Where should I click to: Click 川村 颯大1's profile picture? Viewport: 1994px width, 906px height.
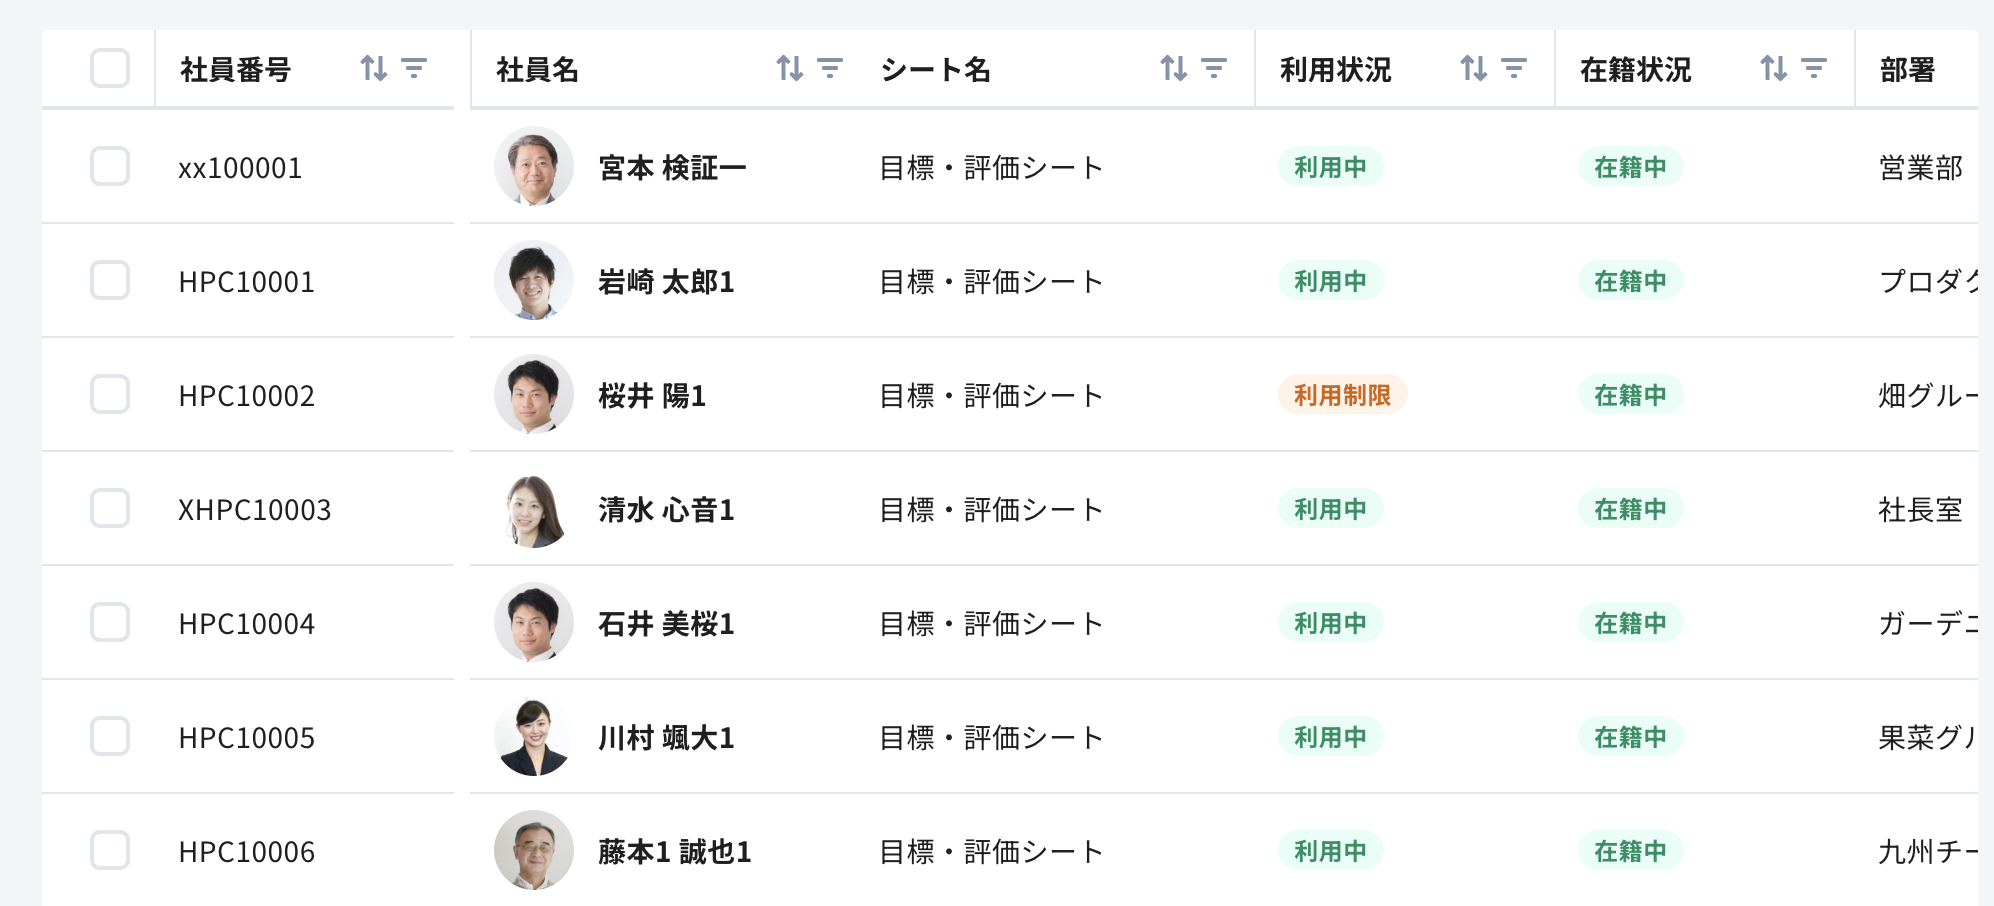click(x=534, y=737)
